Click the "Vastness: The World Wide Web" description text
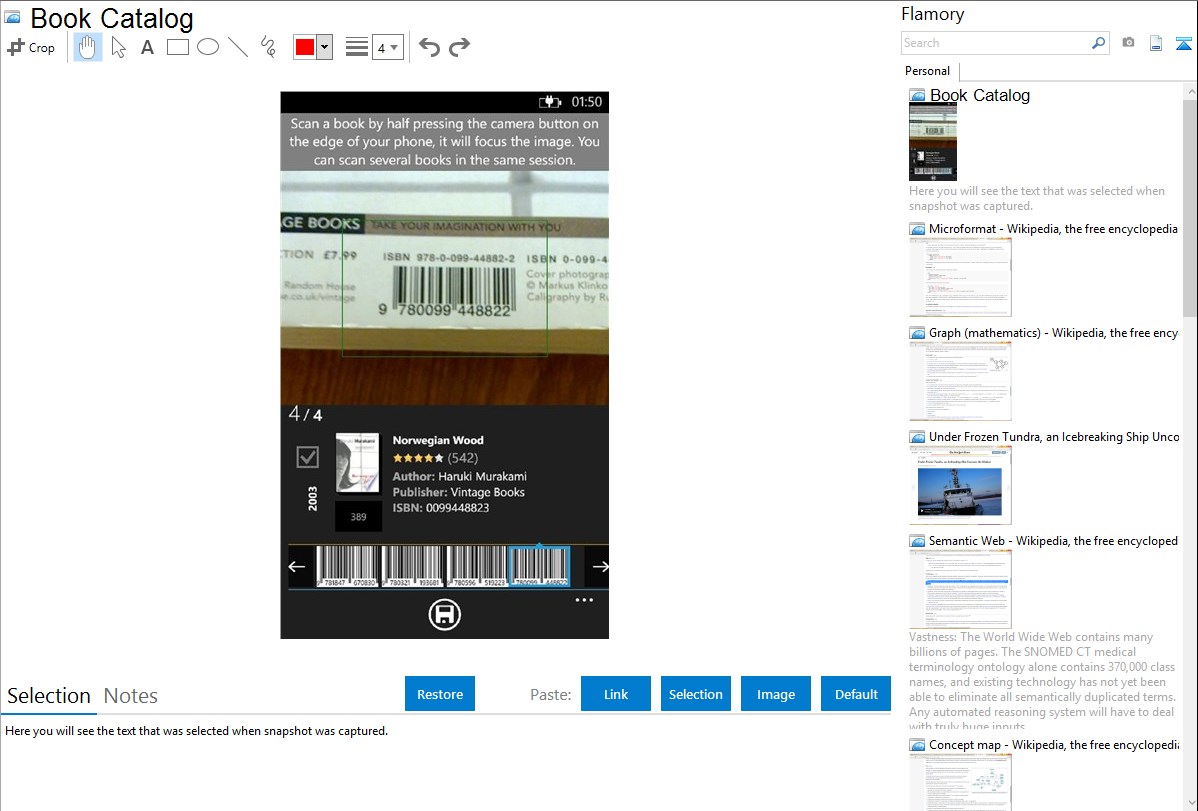The width and height of the screenshot is (1198, 811). pos(1042,682)
